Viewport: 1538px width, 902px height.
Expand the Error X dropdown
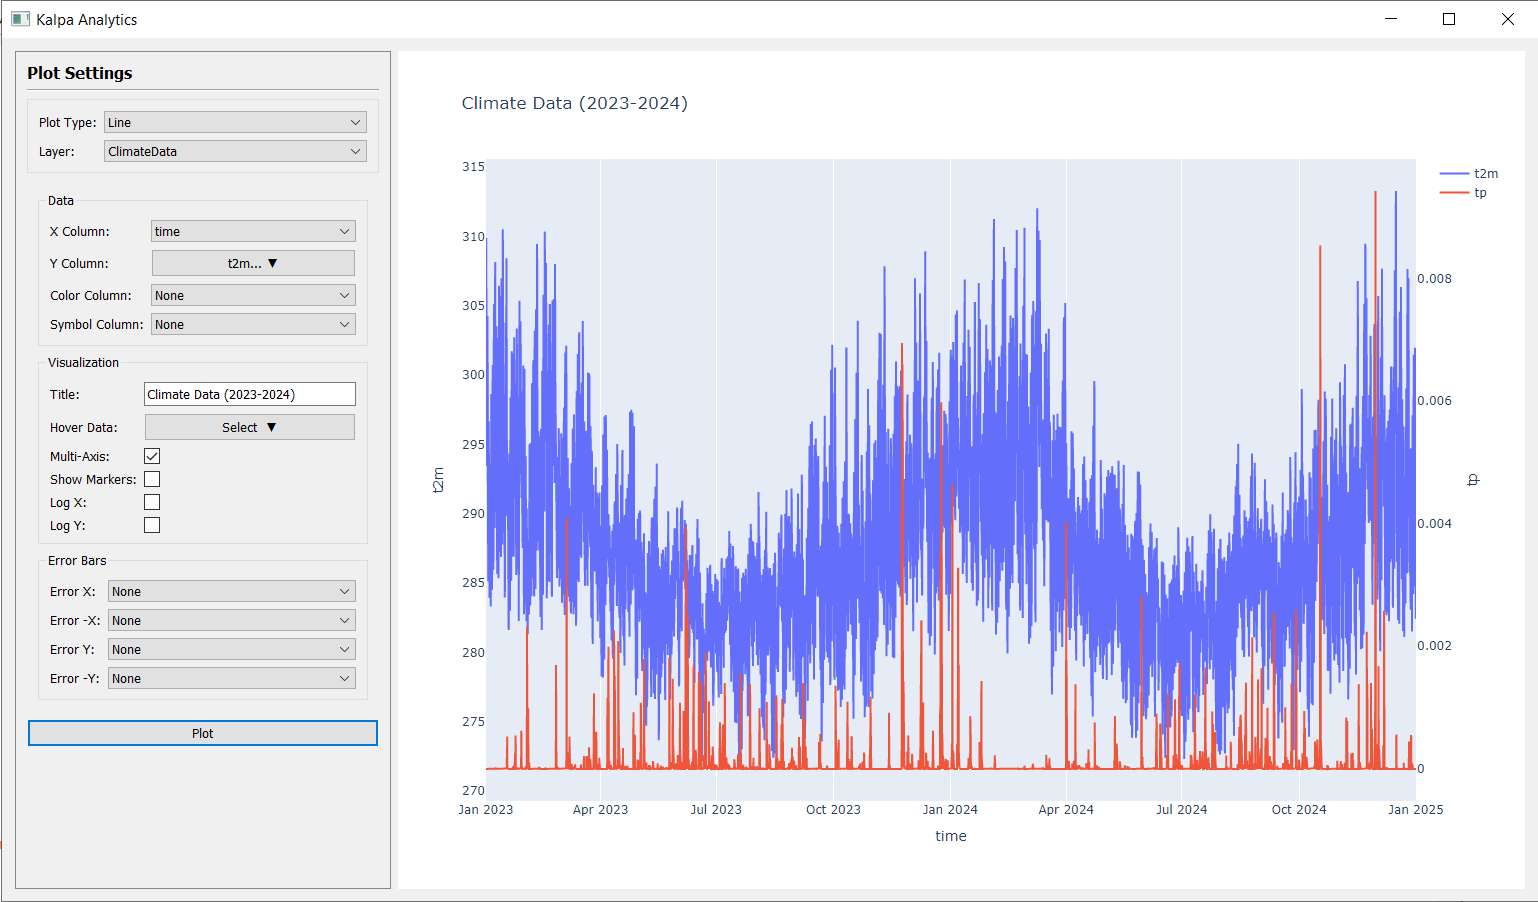[231, 591]
